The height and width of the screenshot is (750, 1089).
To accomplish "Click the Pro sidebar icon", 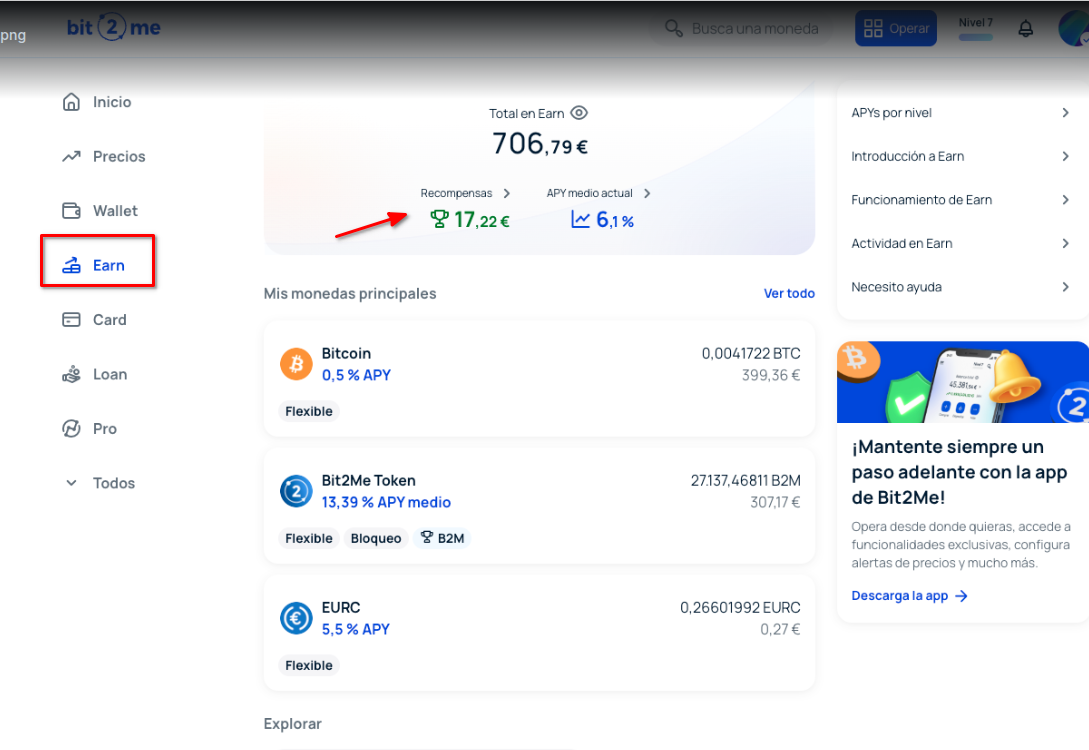I will coord(71,428).
